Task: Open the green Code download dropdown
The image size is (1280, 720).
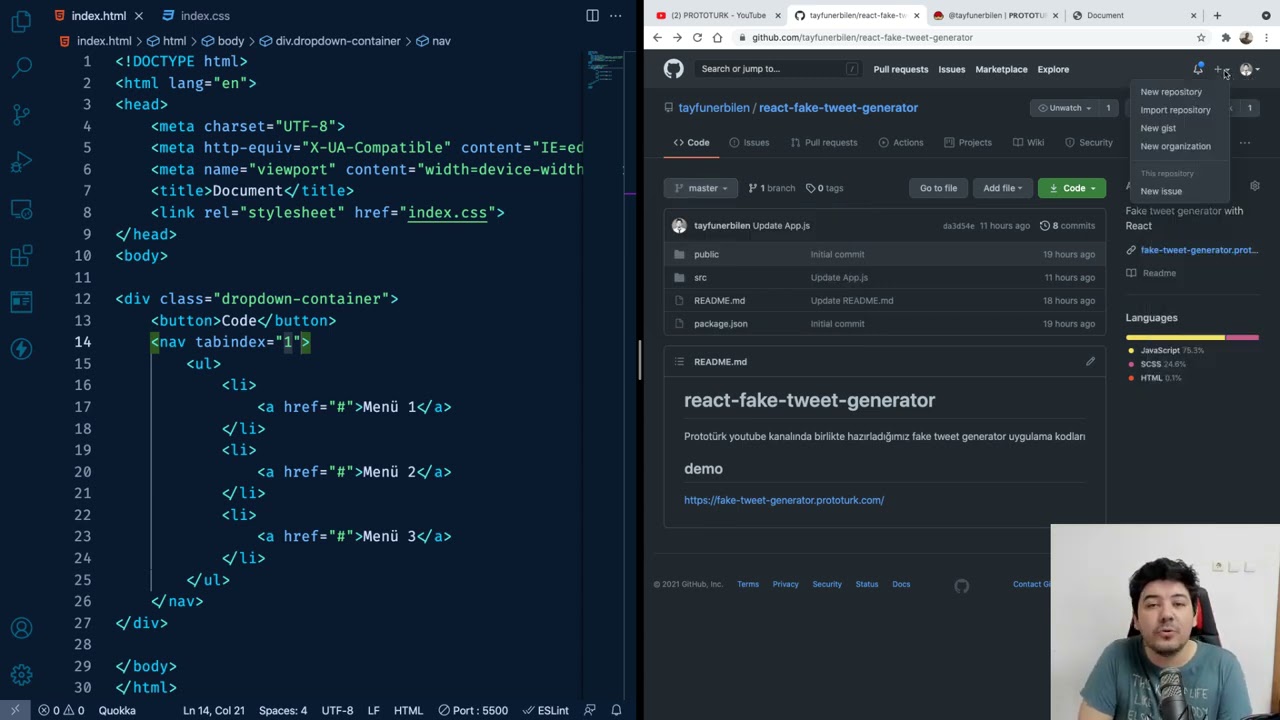Action: (1072, 188)
